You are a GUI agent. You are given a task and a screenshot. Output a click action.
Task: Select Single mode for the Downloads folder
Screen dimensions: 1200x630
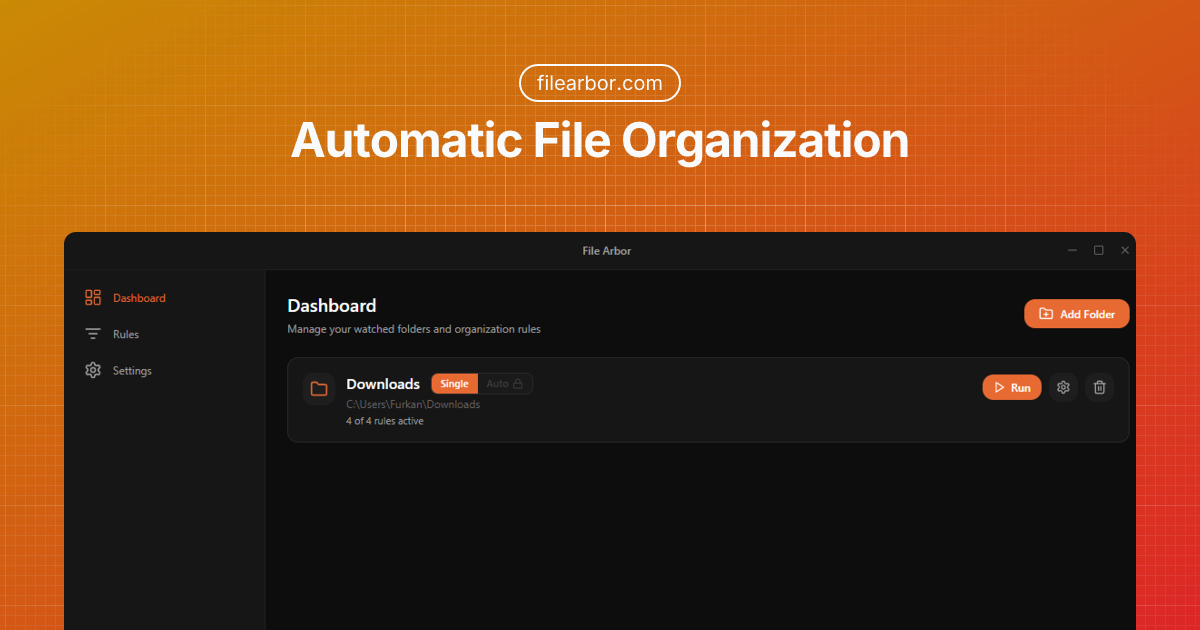[454, 383]
